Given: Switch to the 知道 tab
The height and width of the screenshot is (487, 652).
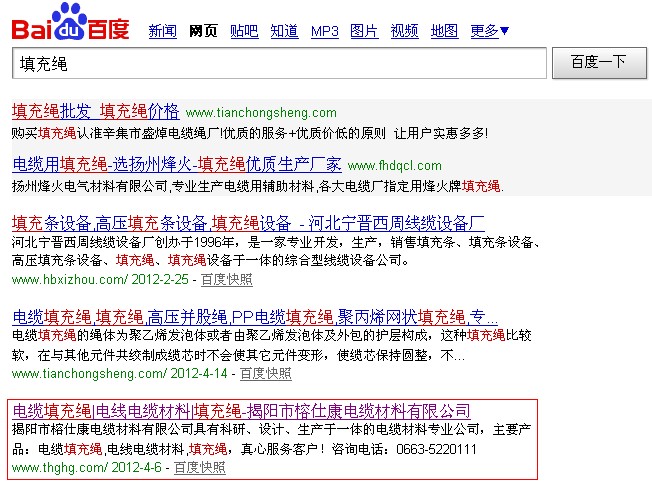Looking at the screenshot, I should (284, 31).
